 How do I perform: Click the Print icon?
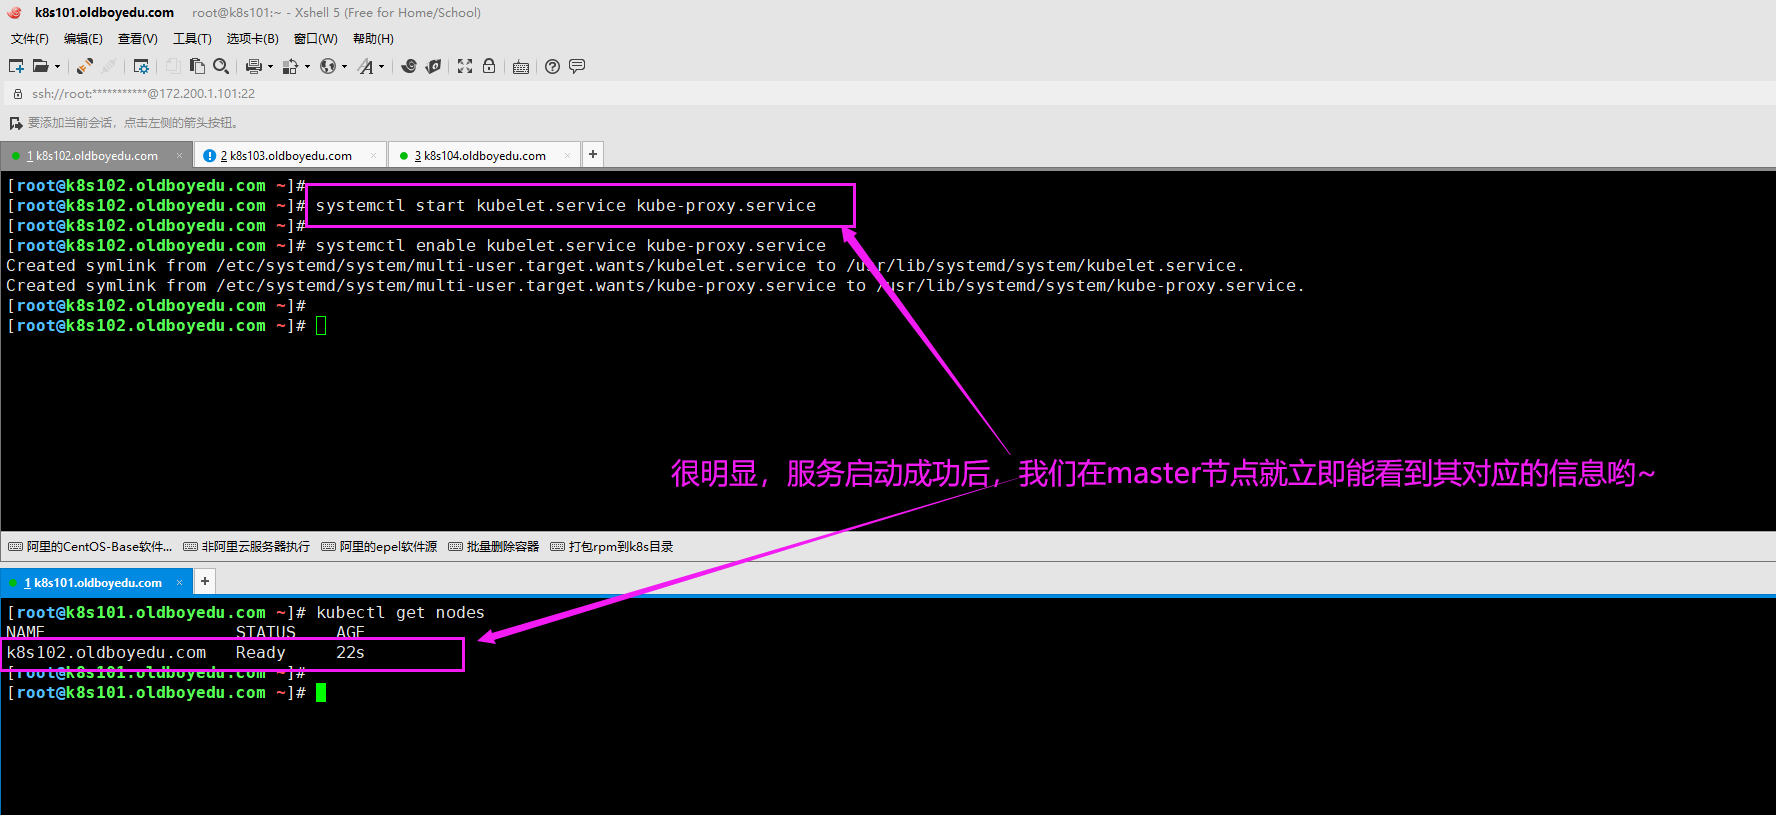tap(253, 66)
